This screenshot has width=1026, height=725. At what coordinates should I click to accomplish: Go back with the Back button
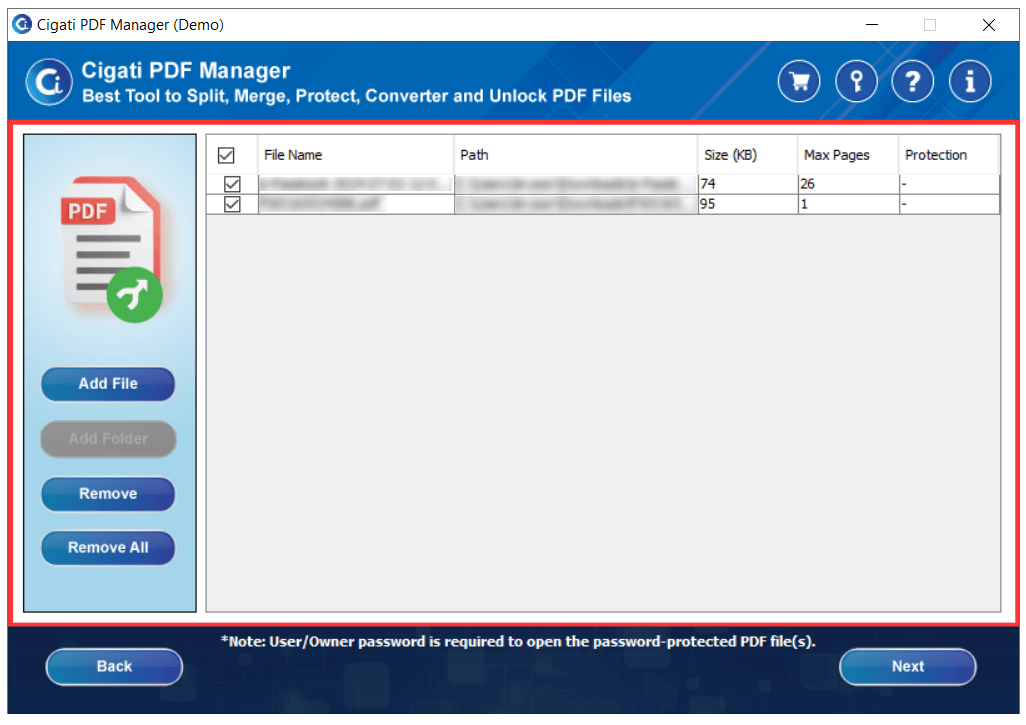point(114,666)
